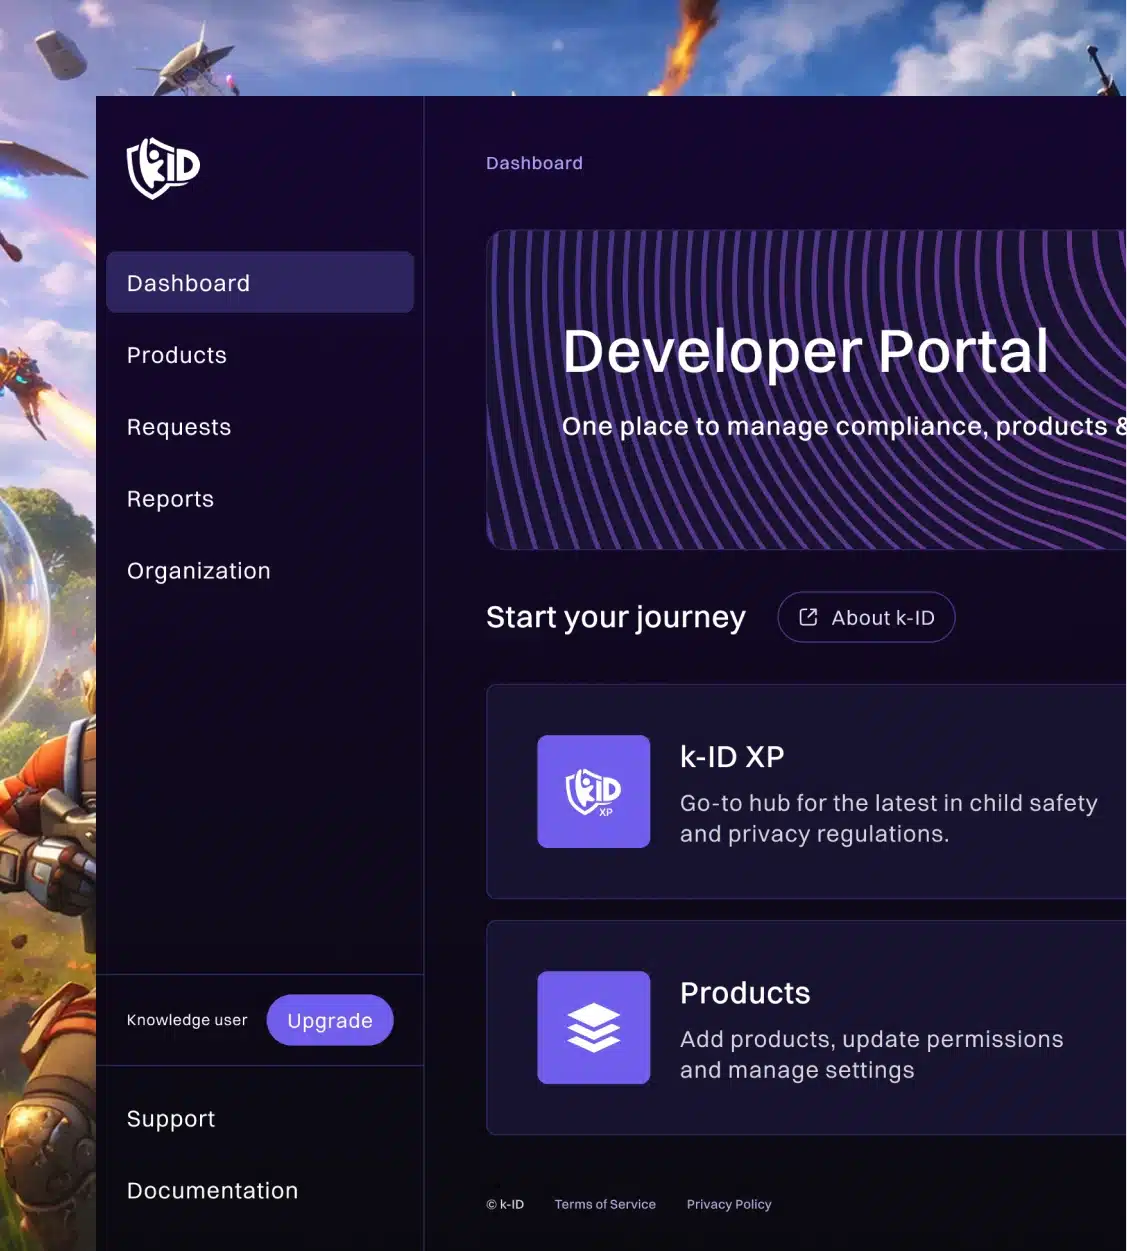Click the About k-ID button
The width and height of the screenshot is (1127, 1251).
(866, 617)
